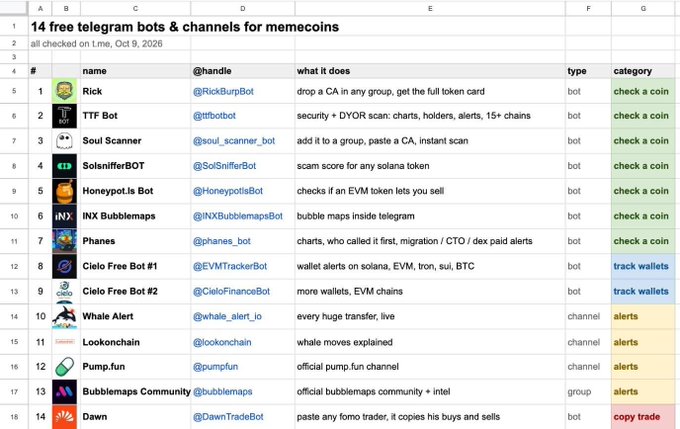Click the Pump.fun pill icon
This screenshot has width=680, height=429.
[64, 367]
